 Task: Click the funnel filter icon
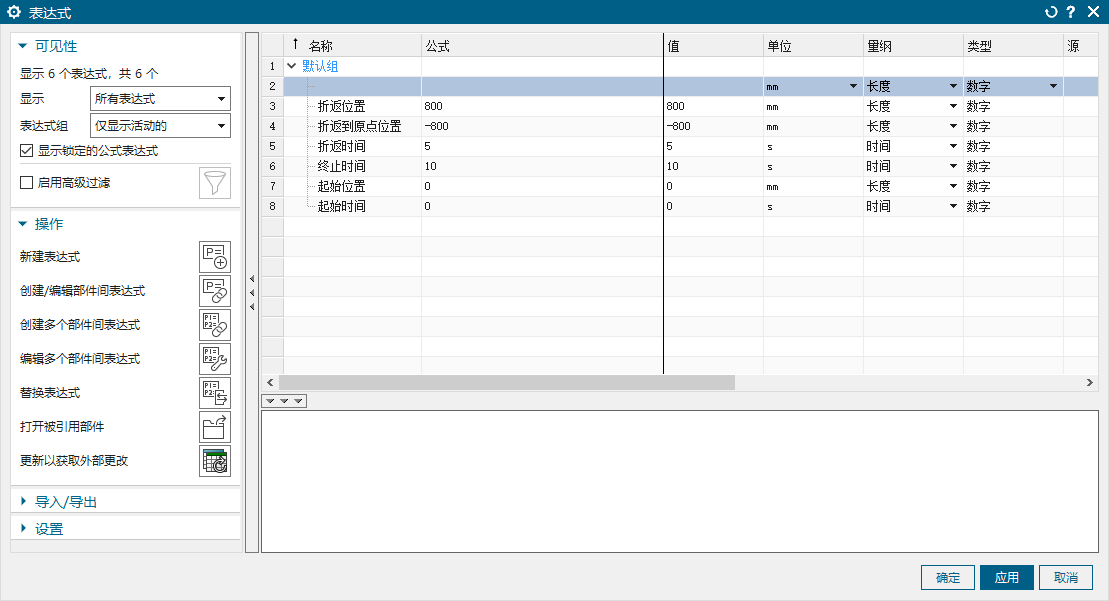214,183
